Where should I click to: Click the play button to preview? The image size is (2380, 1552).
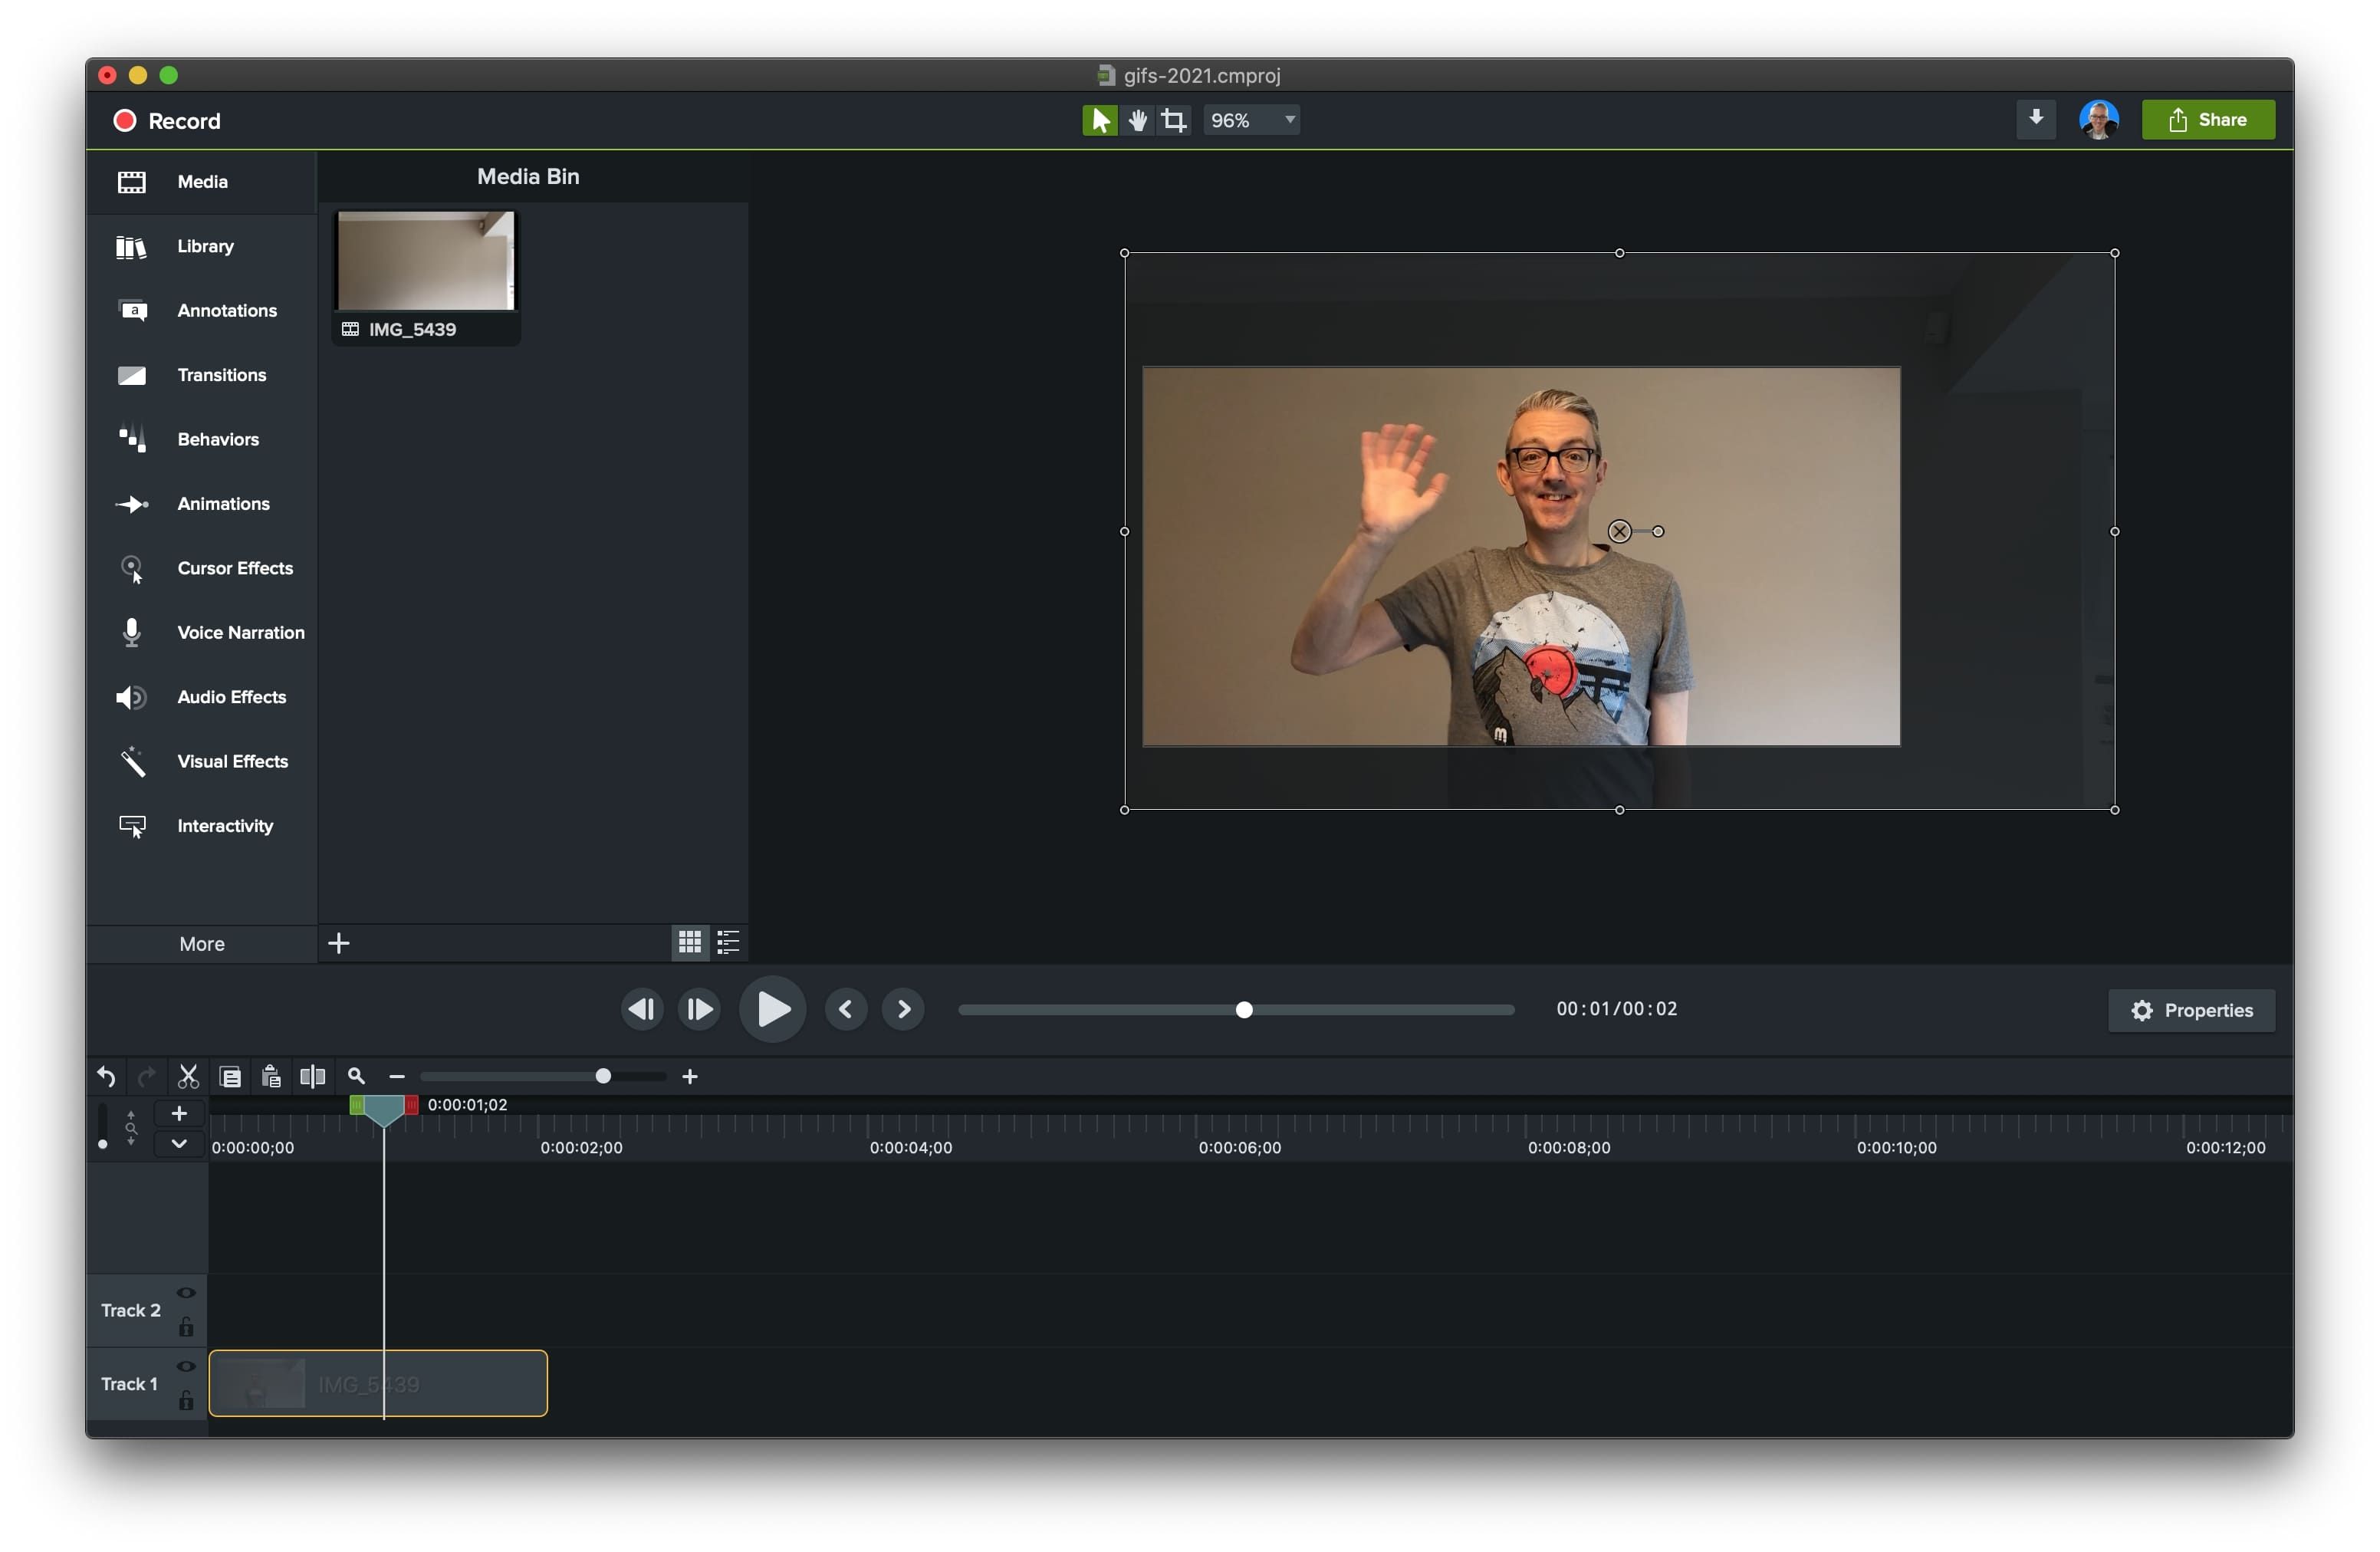click(771, 1009)
